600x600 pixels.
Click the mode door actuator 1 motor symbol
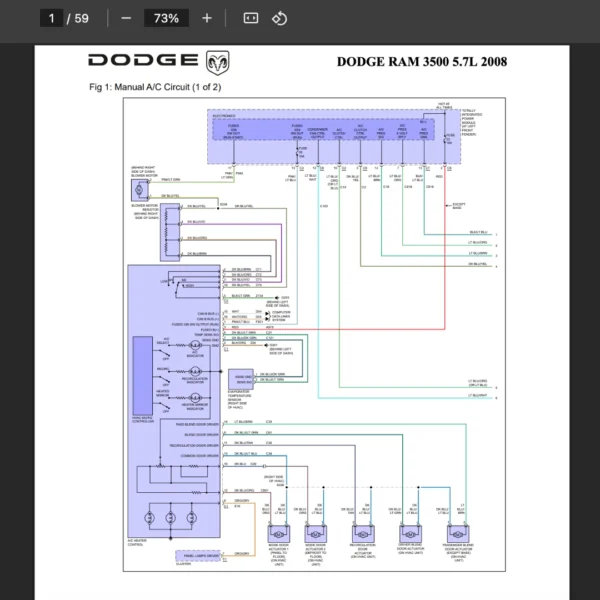[279, 534]
